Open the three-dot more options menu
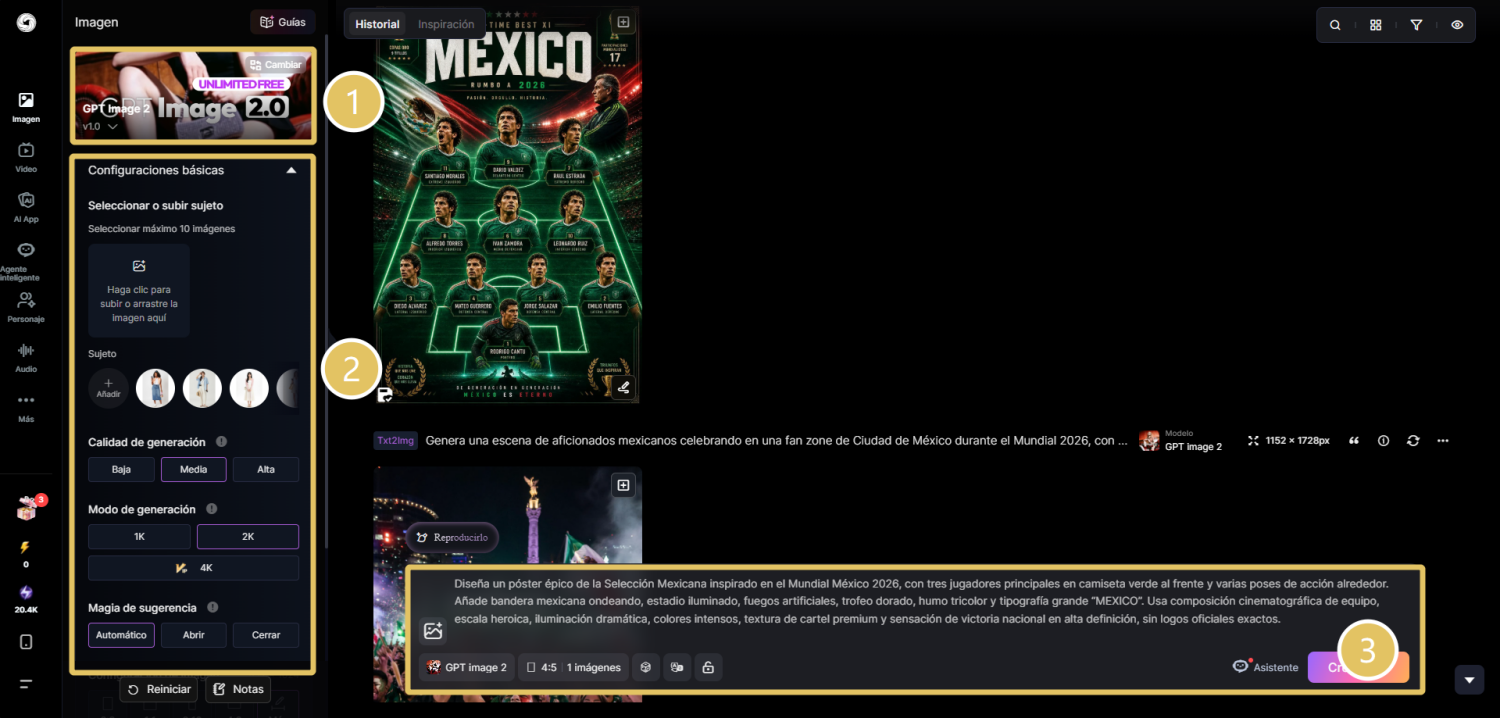Viewport: 1500px width, 718px height. click(1442, 441)
